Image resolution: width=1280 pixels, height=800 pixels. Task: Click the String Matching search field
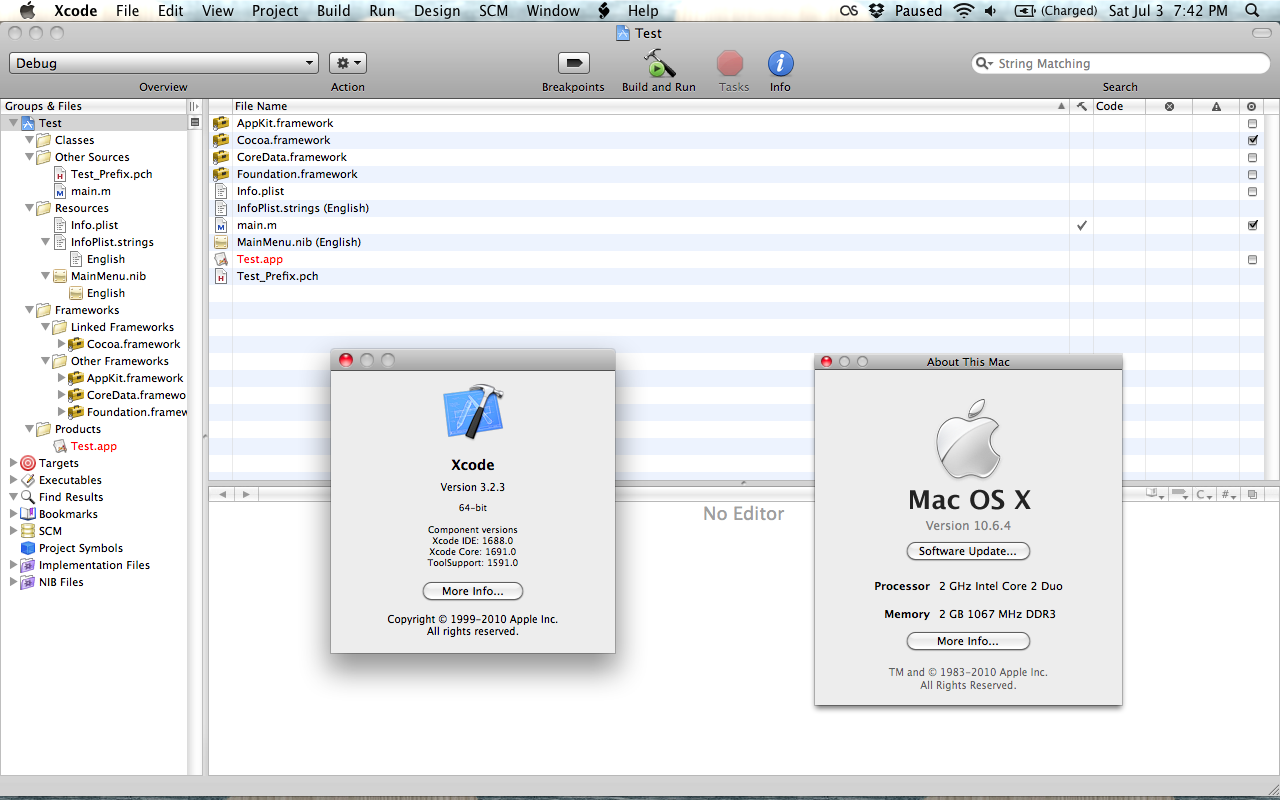pos(1121,63)
